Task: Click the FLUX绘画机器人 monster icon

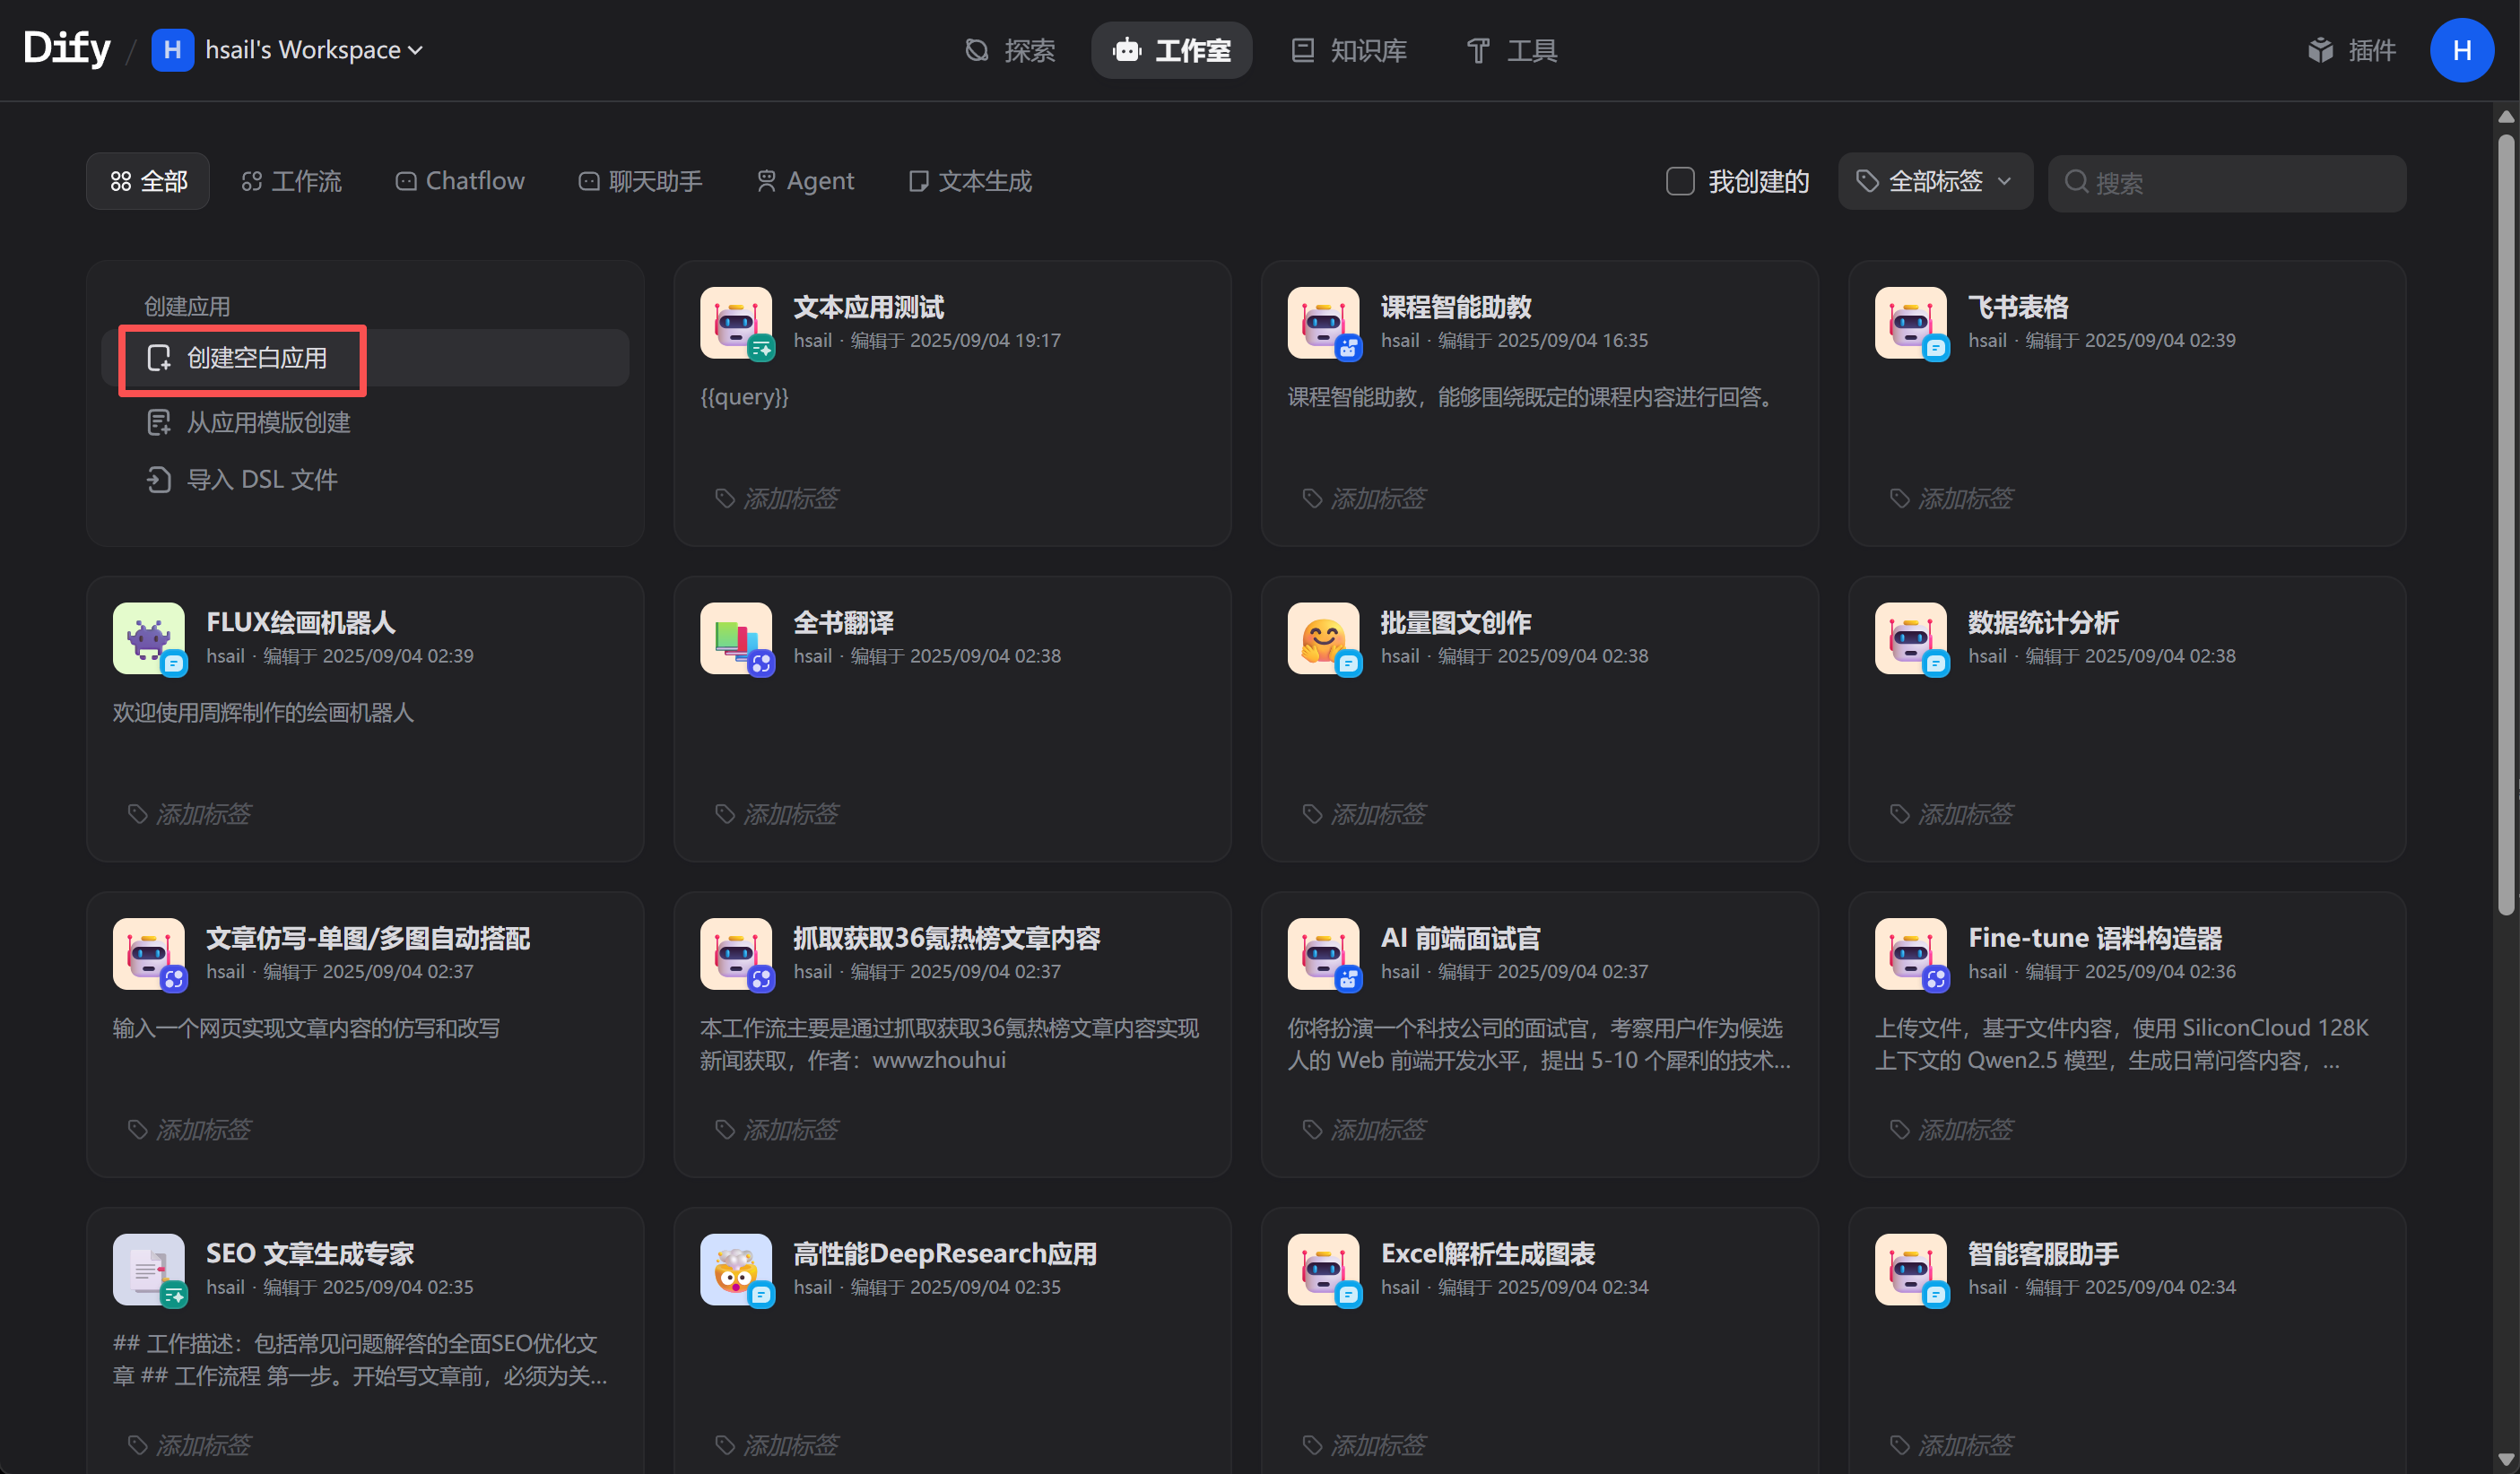Action: pyautogui.click(x=149, y=638)
